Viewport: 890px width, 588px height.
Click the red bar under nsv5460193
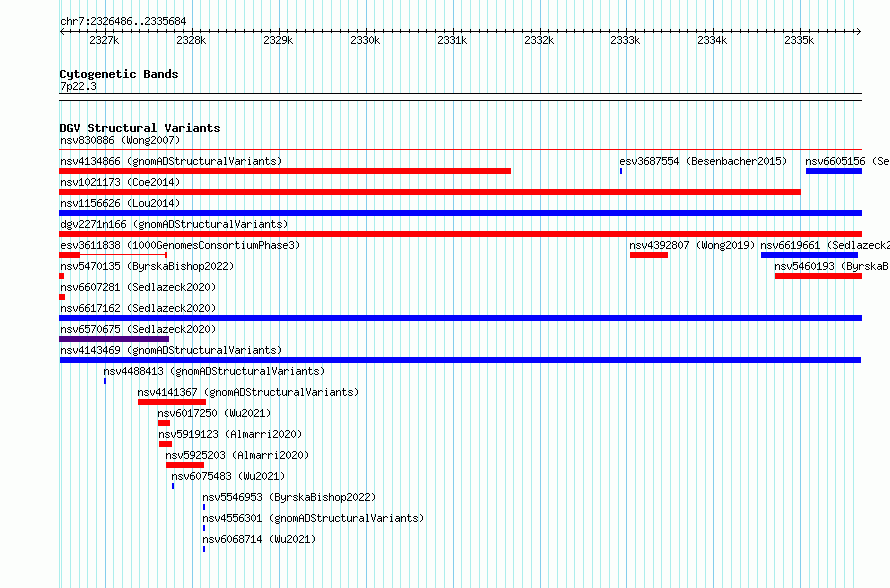pyautogui.click(x=818, y=276)
